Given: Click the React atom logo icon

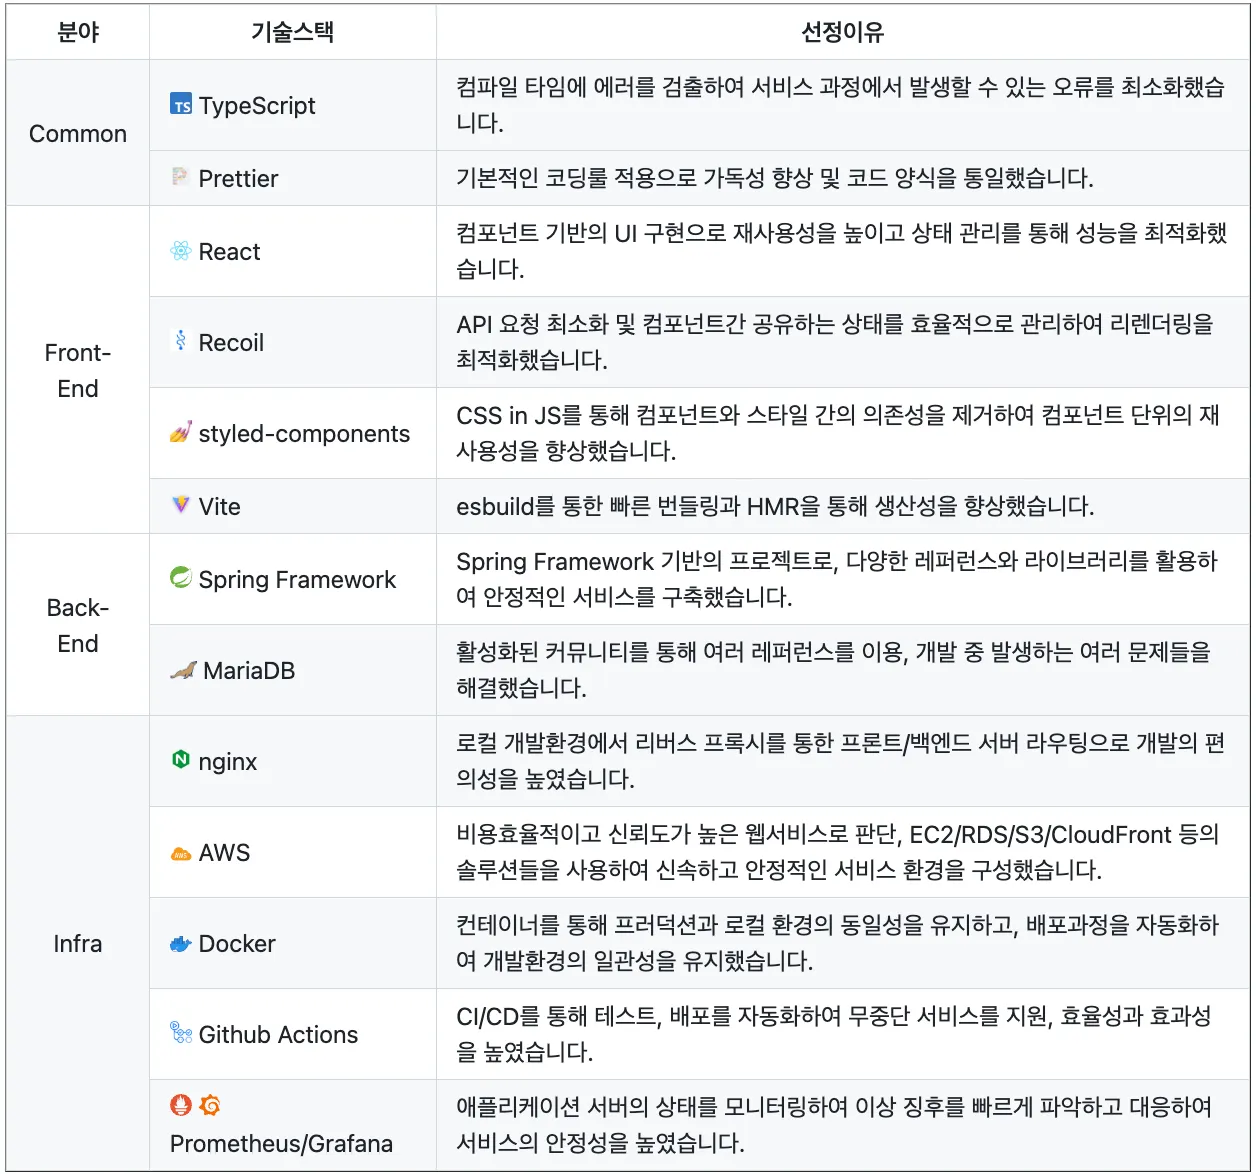Looking at the screenshot, I should [x=181, y=250].
